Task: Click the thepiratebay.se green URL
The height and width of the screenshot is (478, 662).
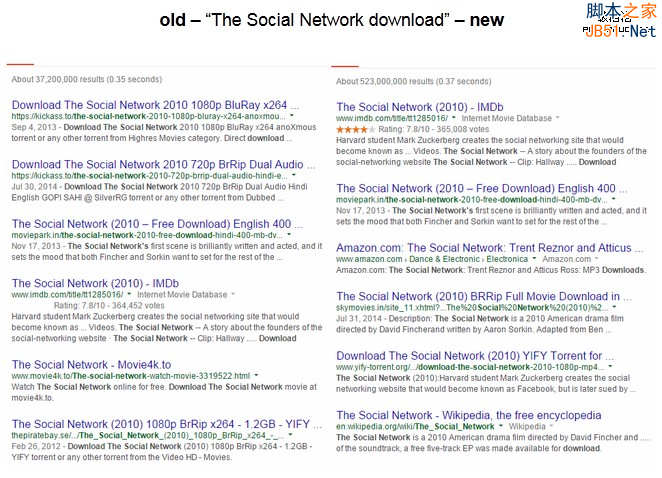Action: (148, 435)
